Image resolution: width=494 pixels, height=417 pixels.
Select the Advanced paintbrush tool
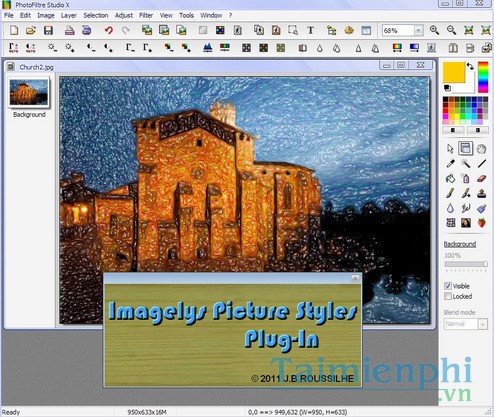[466, 193]
